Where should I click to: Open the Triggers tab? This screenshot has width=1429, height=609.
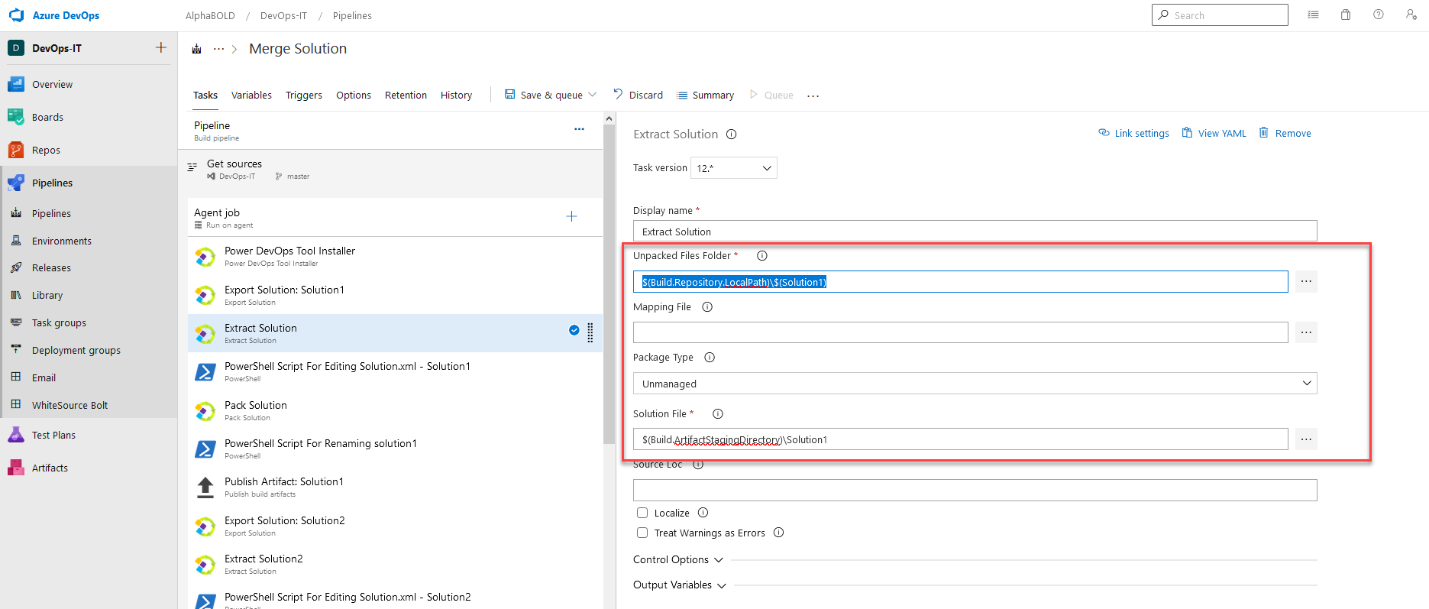pyautogui.click(x=303, y=95)
